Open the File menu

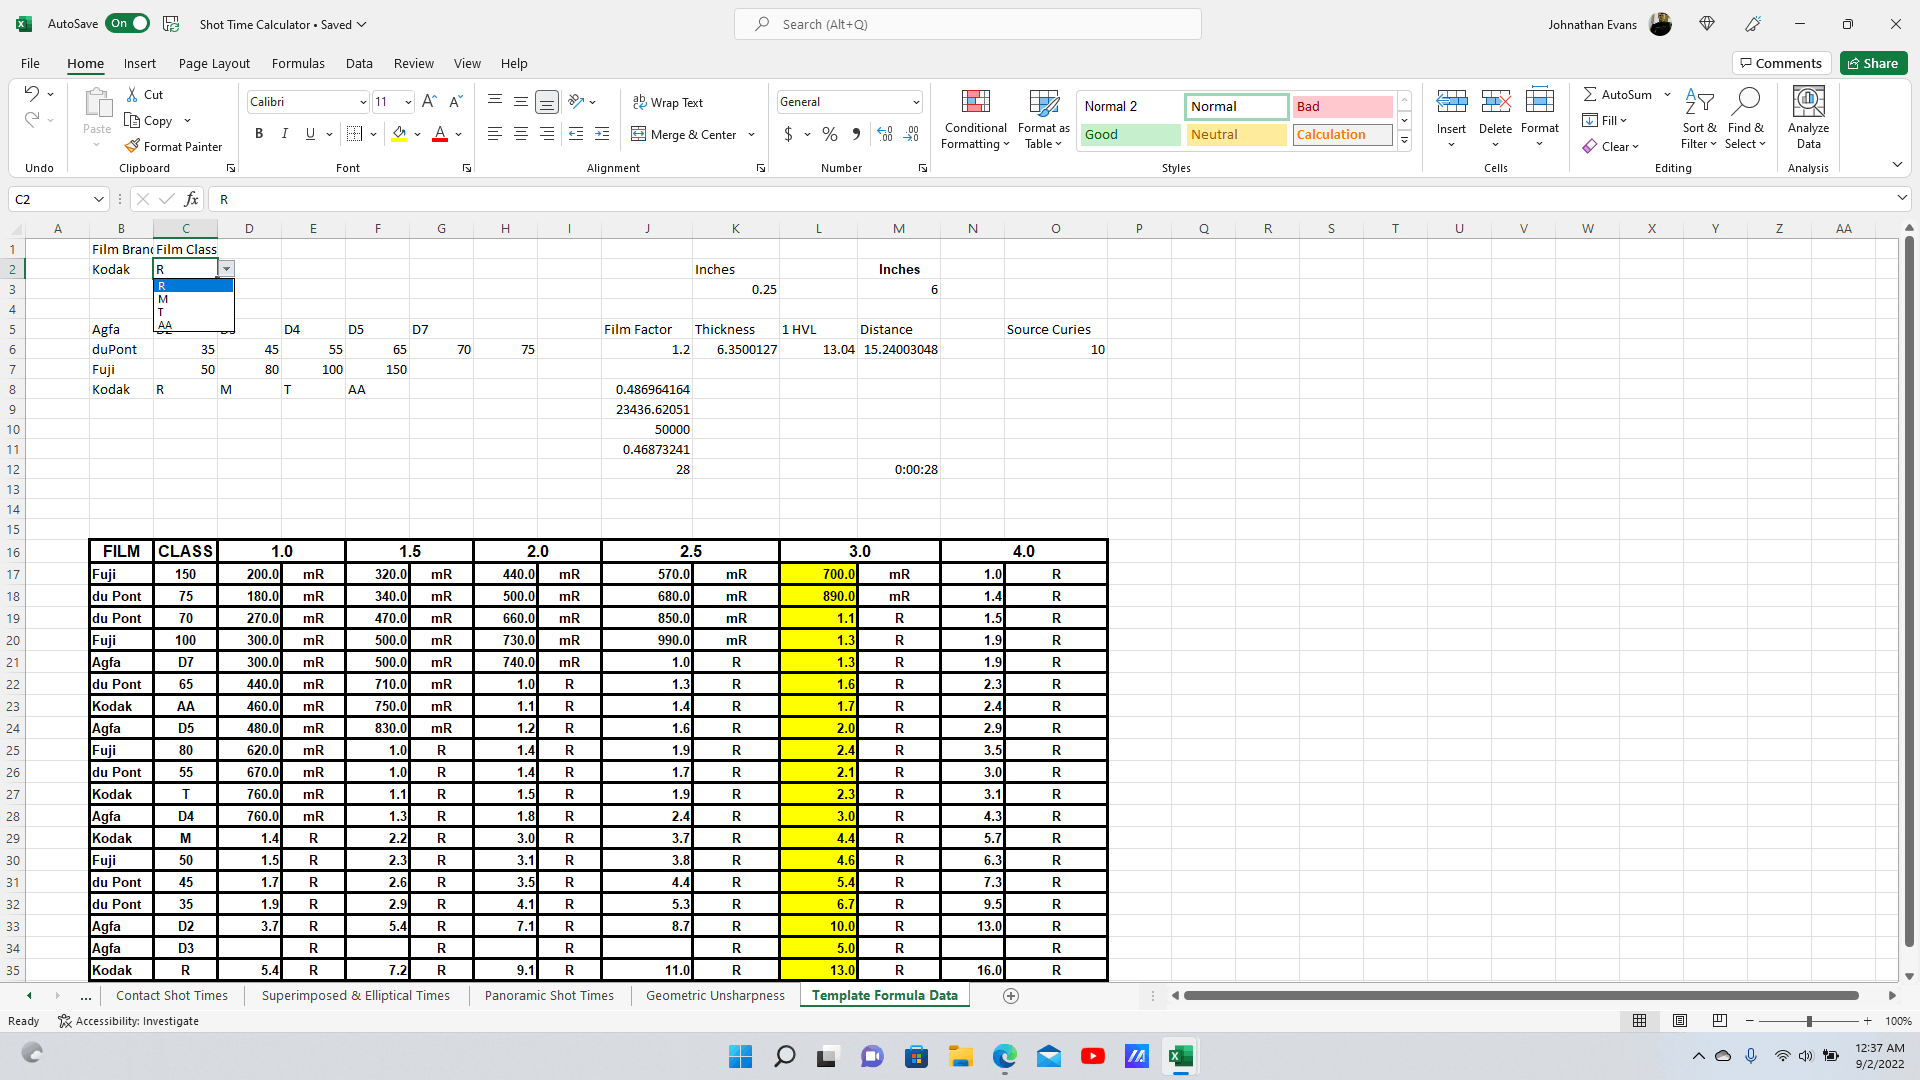[30, 63]
